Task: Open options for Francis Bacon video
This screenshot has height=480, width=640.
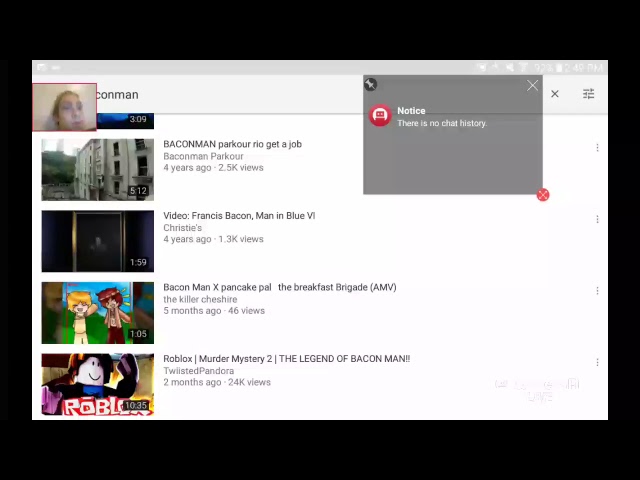Action: click(x=597, y=220)
